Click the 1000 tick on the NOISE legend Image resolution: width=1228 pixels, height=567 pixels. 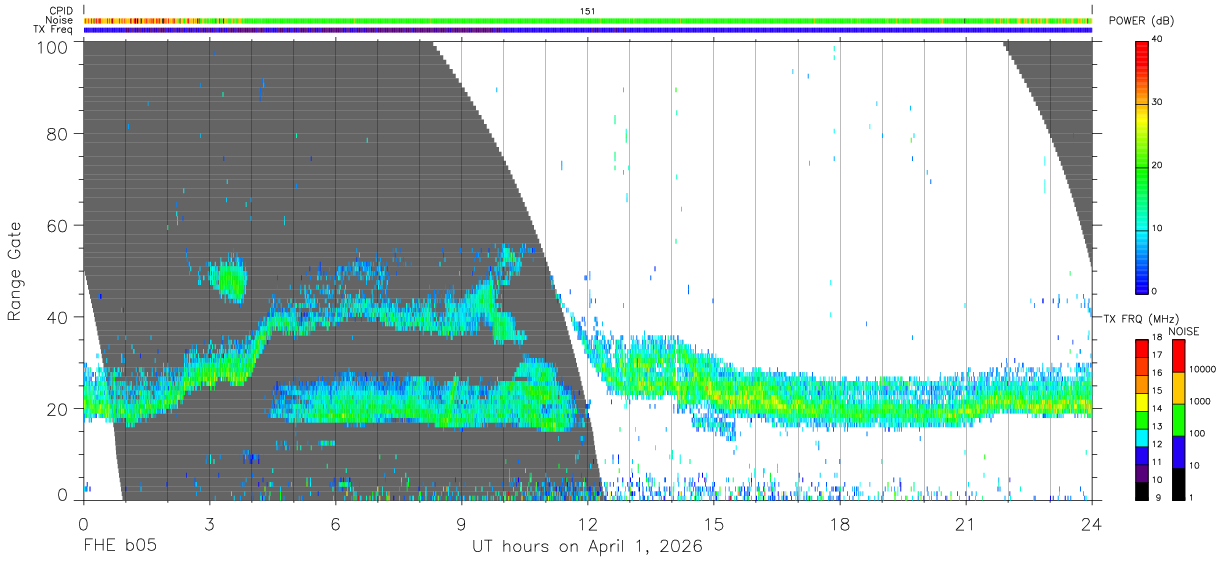click(x=1199, y=401)
